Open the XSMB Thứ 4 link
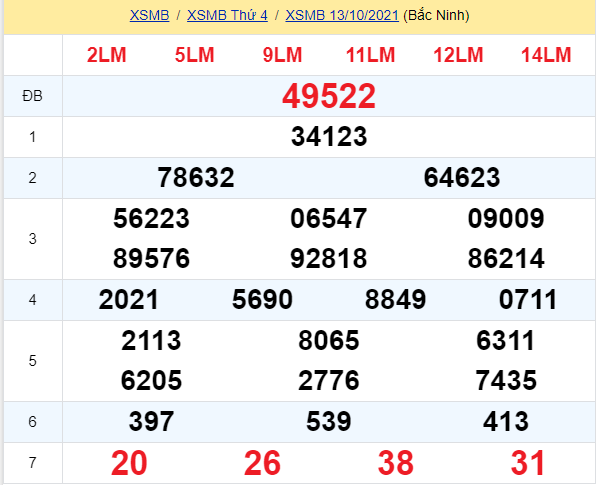This screenshot has height=485, width=596. (227, 16)
